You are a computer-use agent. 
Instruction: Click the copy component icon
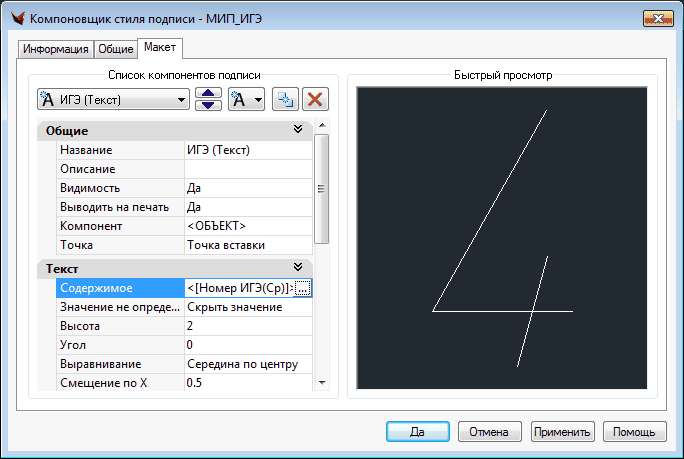[285, 100]
